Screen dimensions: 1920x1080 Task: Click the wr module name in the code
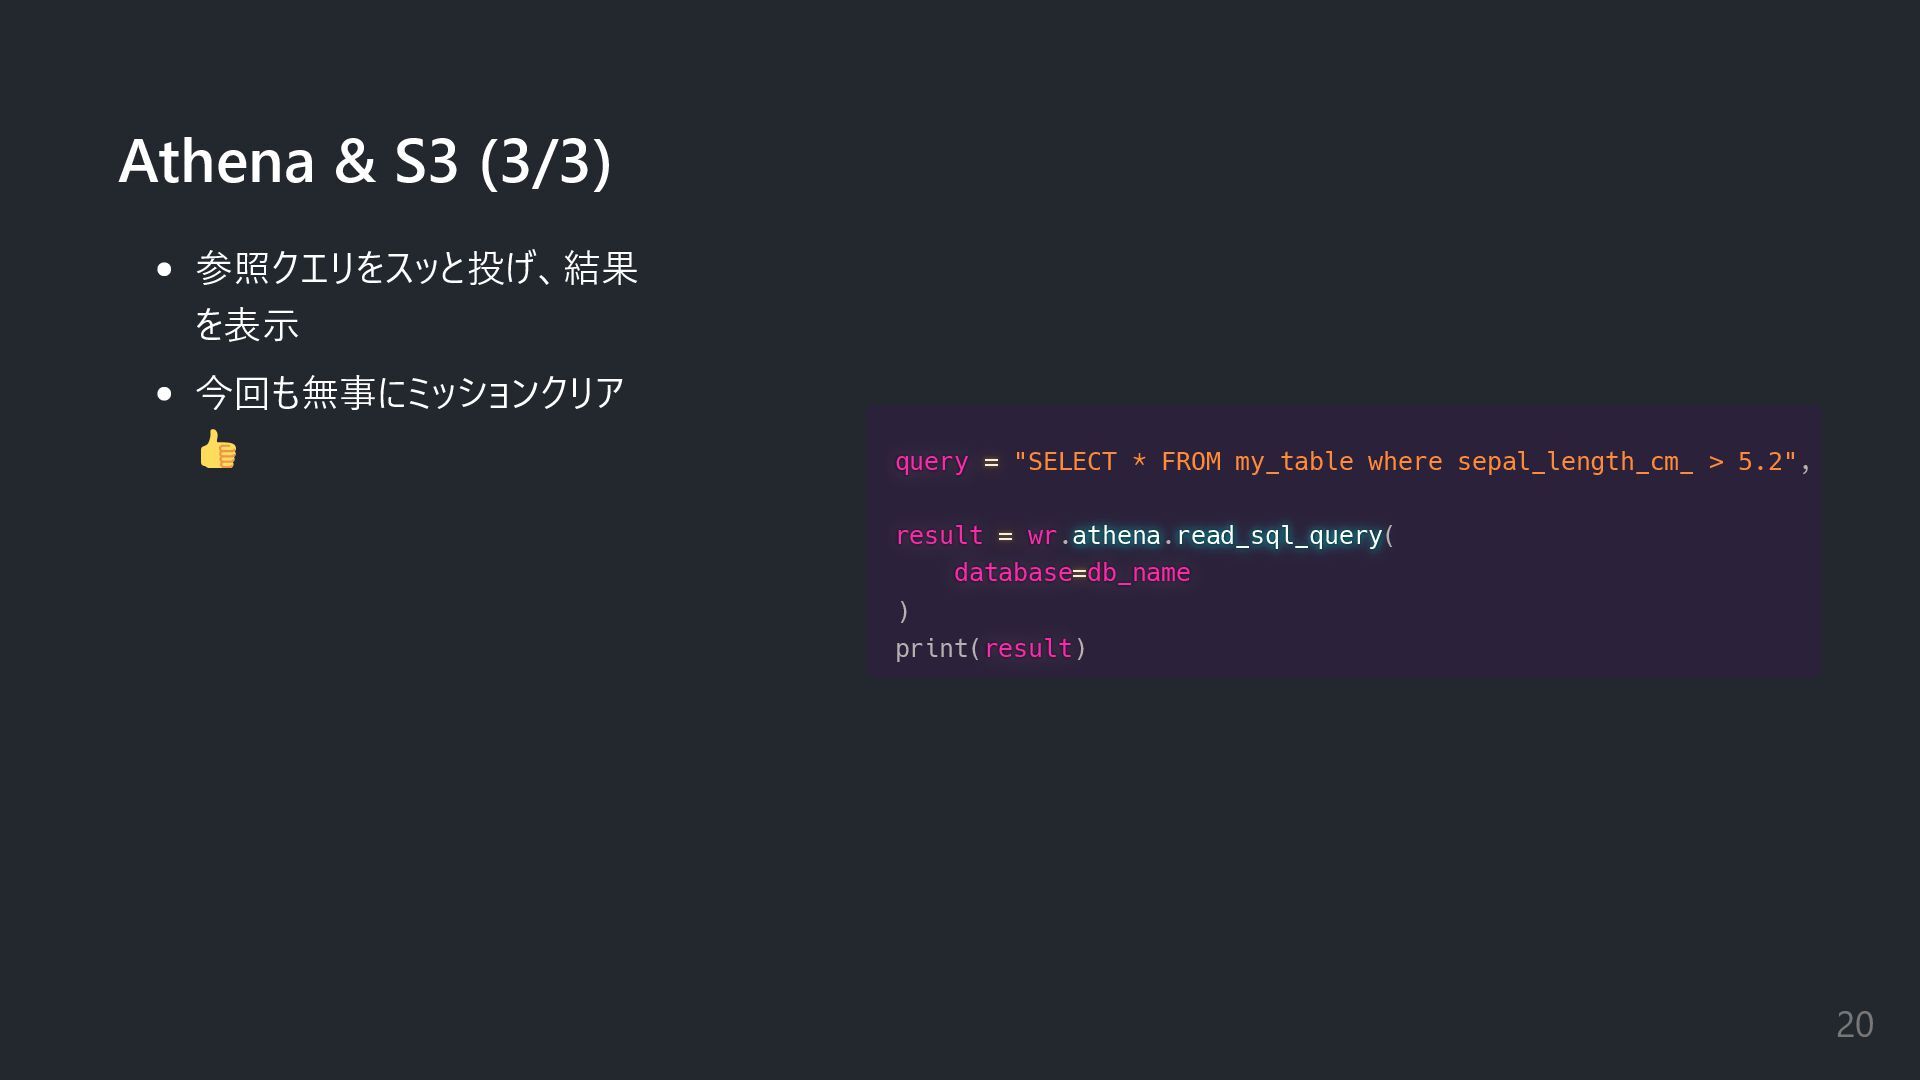(x=1042, y=536)
